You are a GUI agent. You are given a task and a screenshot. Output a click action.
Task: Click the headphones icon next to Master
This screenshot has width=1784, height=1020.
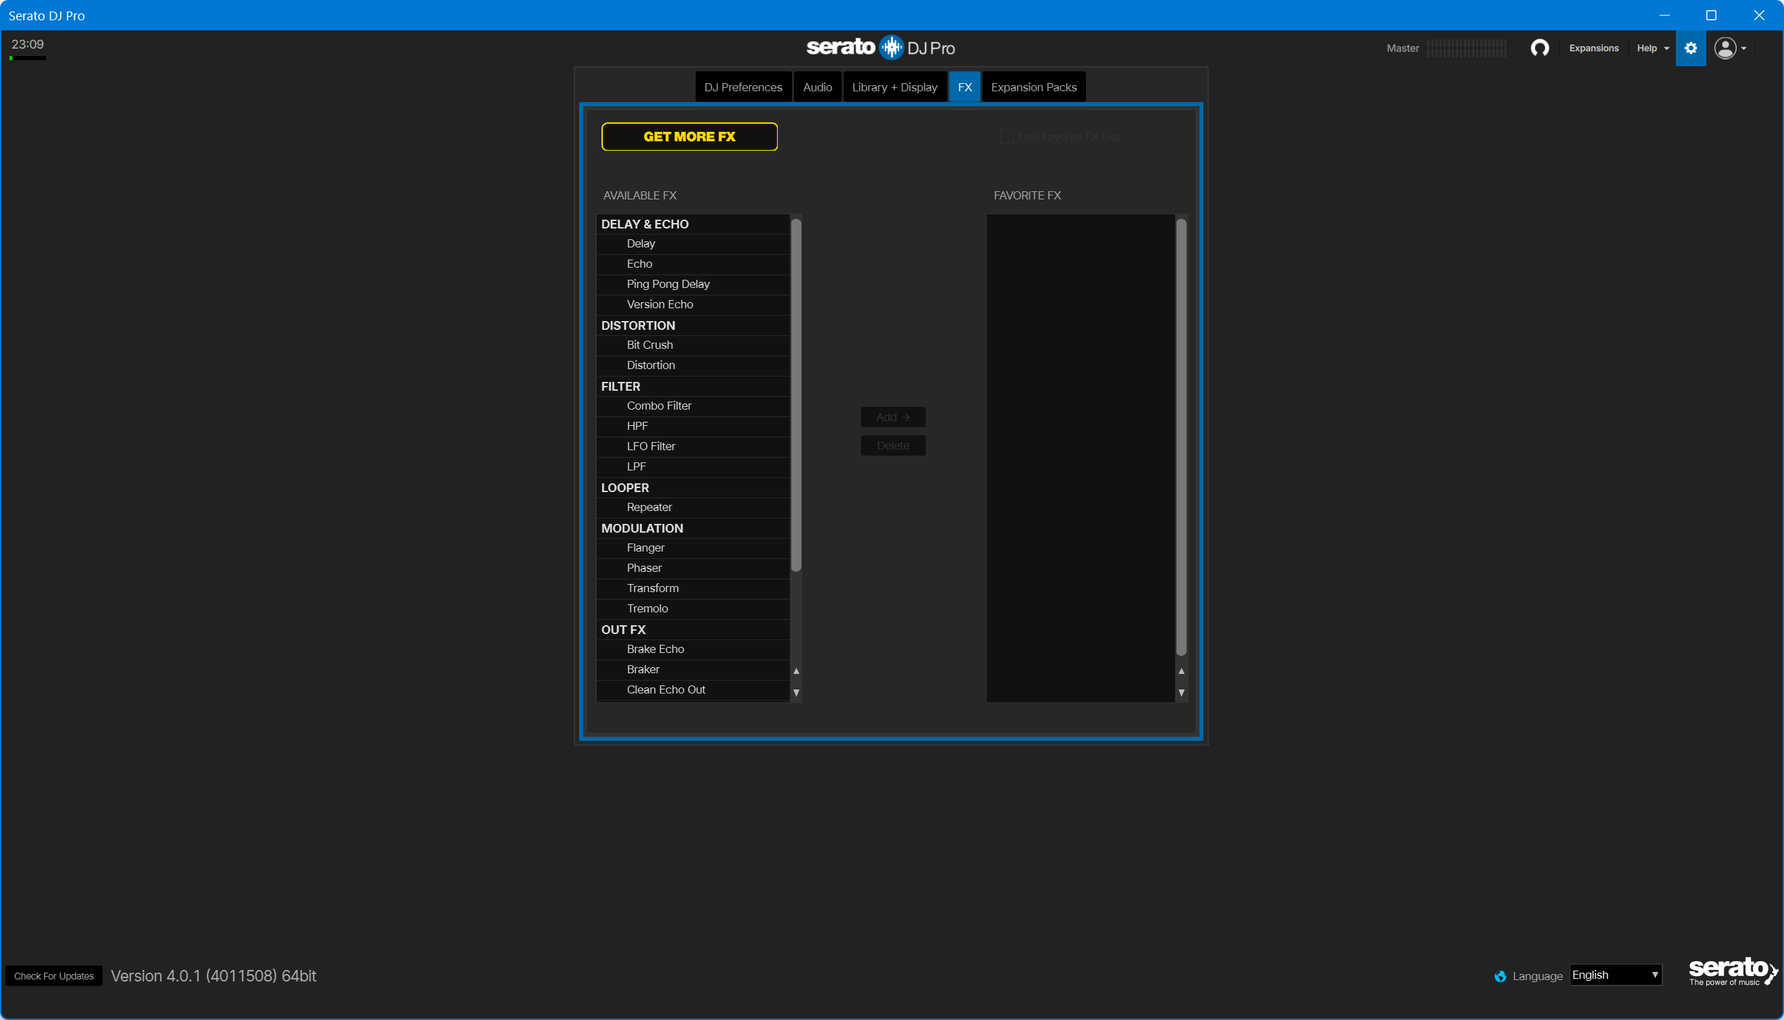[x=1539, y=48]
